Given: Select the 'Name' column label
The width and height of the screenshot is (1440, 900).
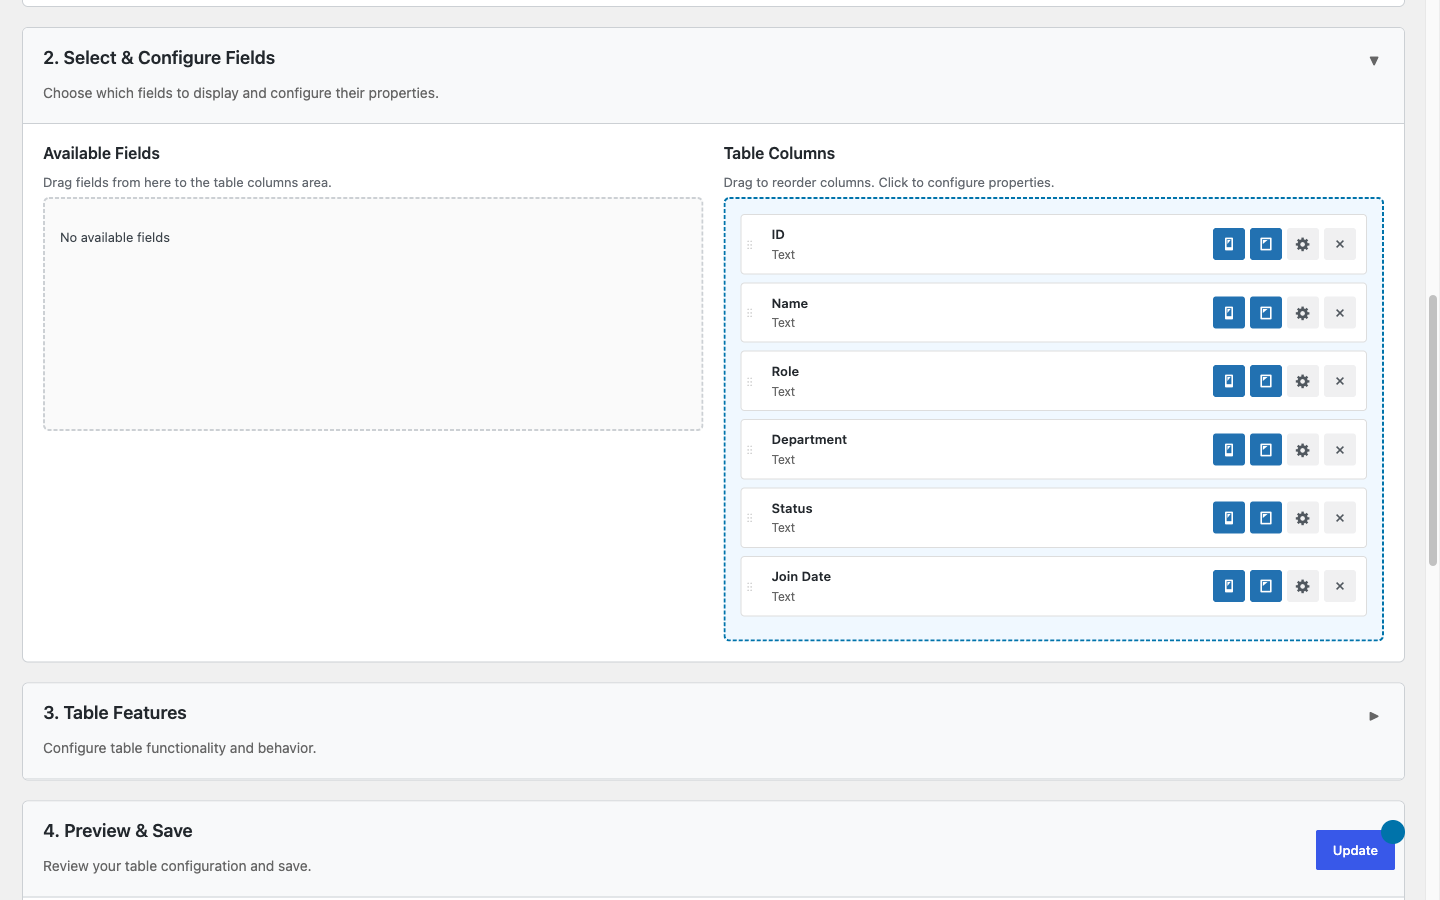Looking at the screenshot, I should tap(789, 303).
